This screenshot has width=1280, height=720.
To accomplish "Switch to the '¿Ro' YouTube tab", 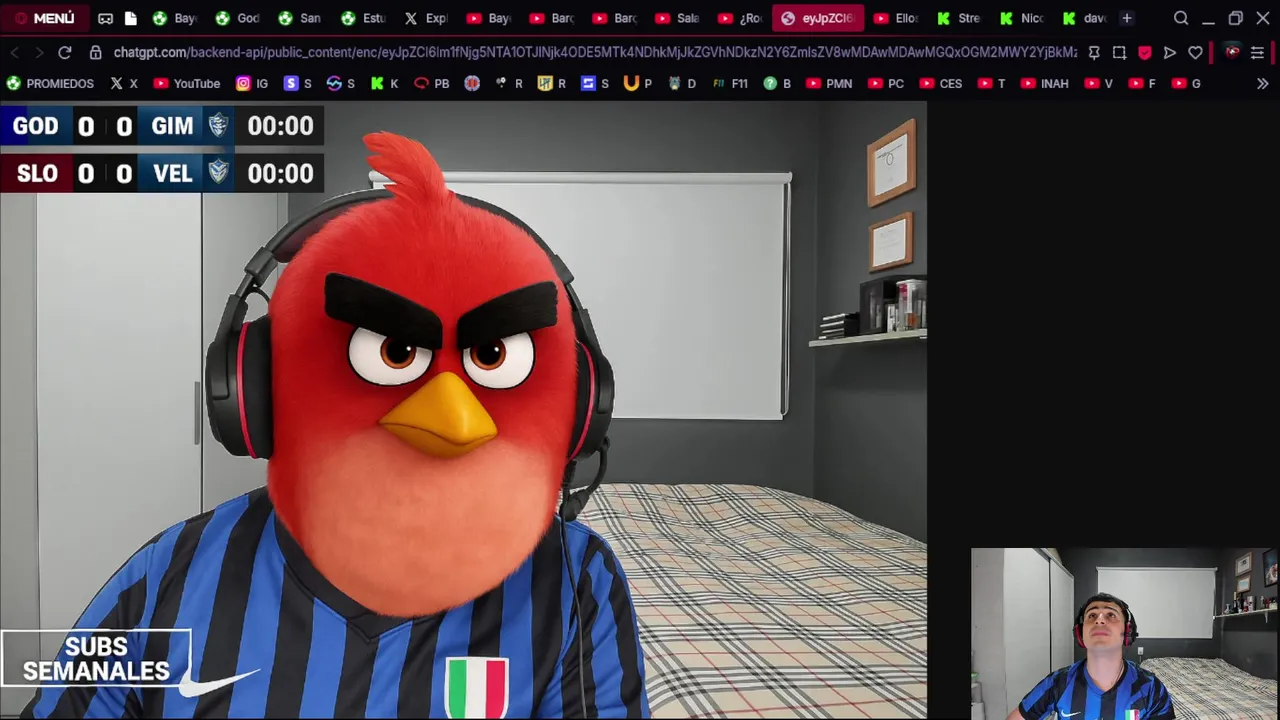I will (x=740, y=18).
